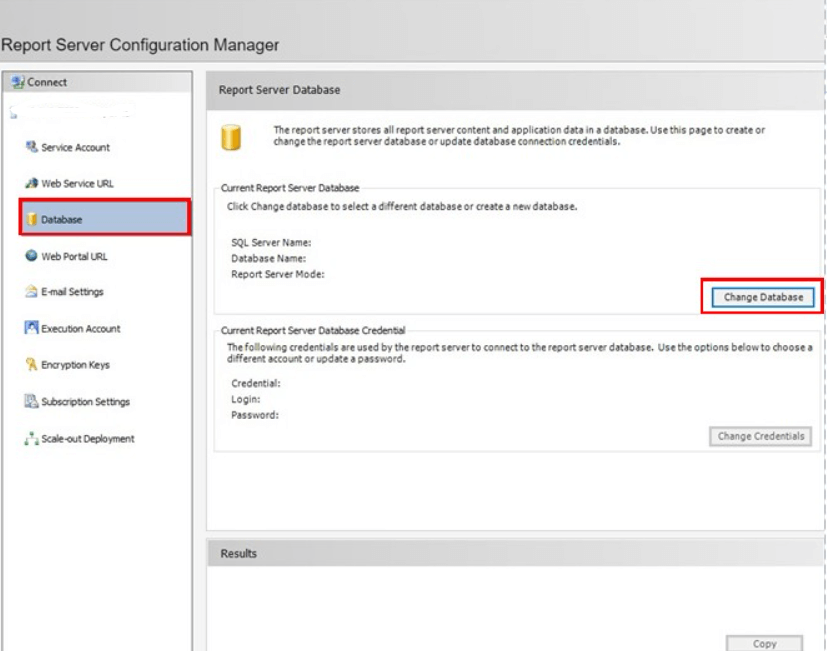Click the Service Account icon
This screenshot has width=827, height=651.
point(31,147)
